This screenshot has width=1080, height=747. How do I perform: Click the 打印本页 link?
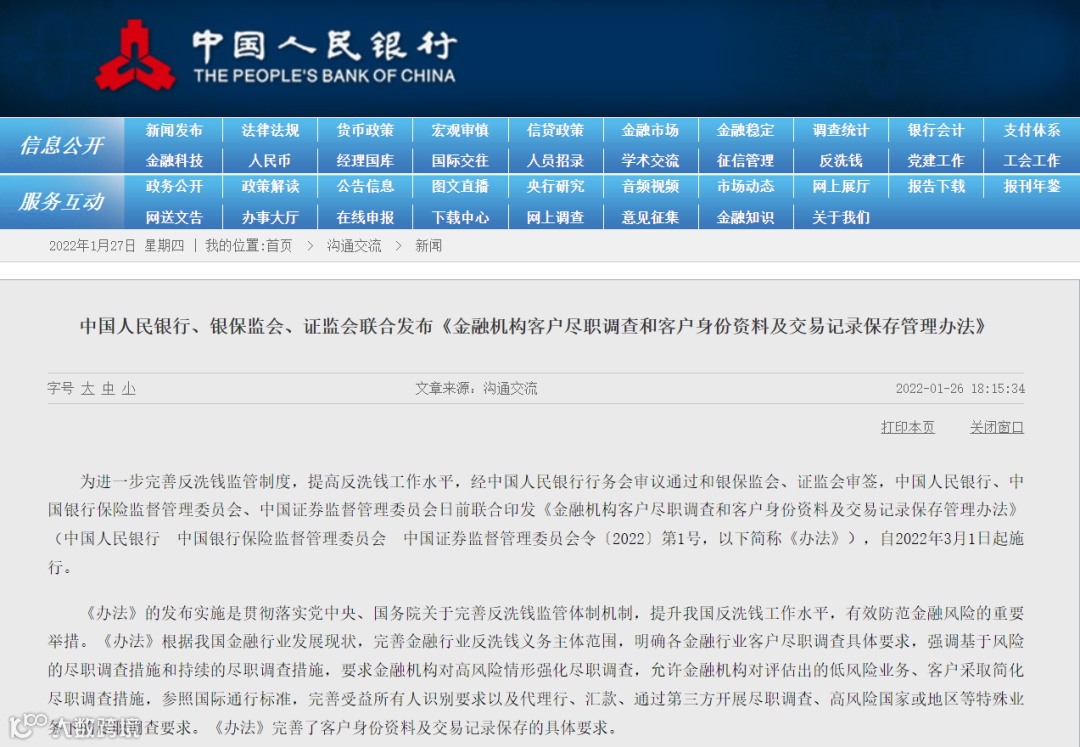pyautogui.click(x=908, y=428)
